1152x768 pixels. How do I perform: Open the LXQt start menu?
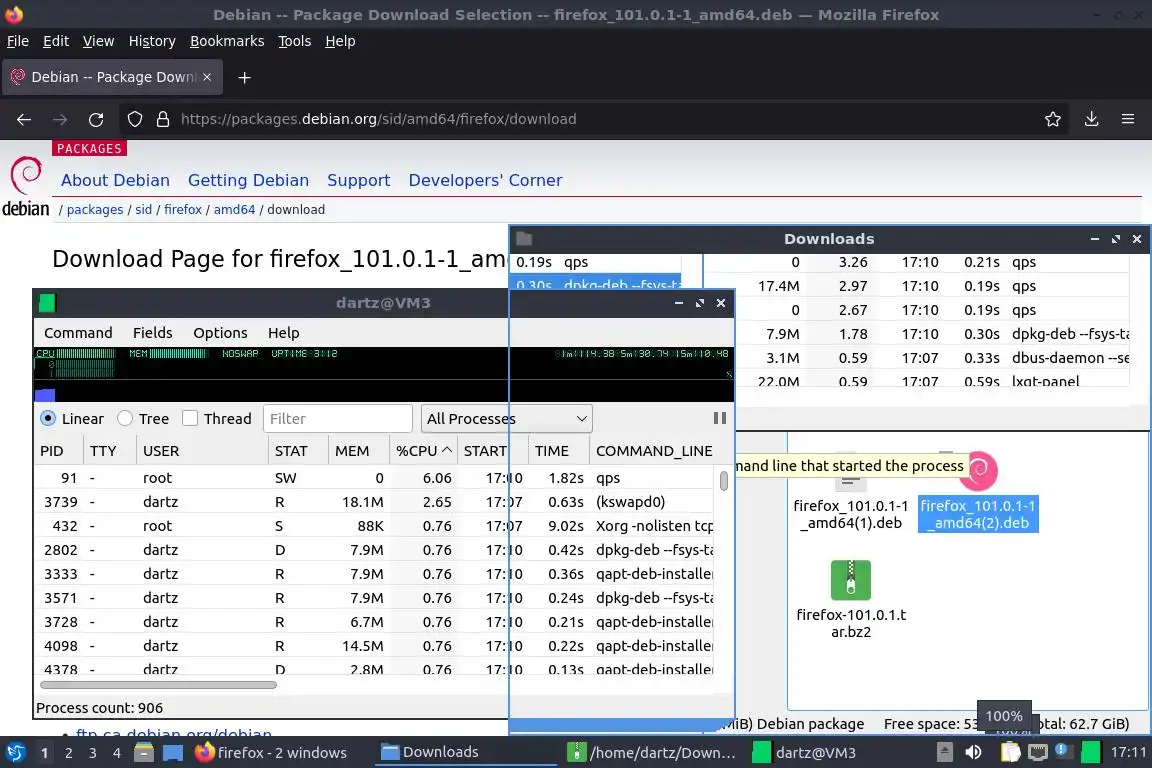[15, 753]
